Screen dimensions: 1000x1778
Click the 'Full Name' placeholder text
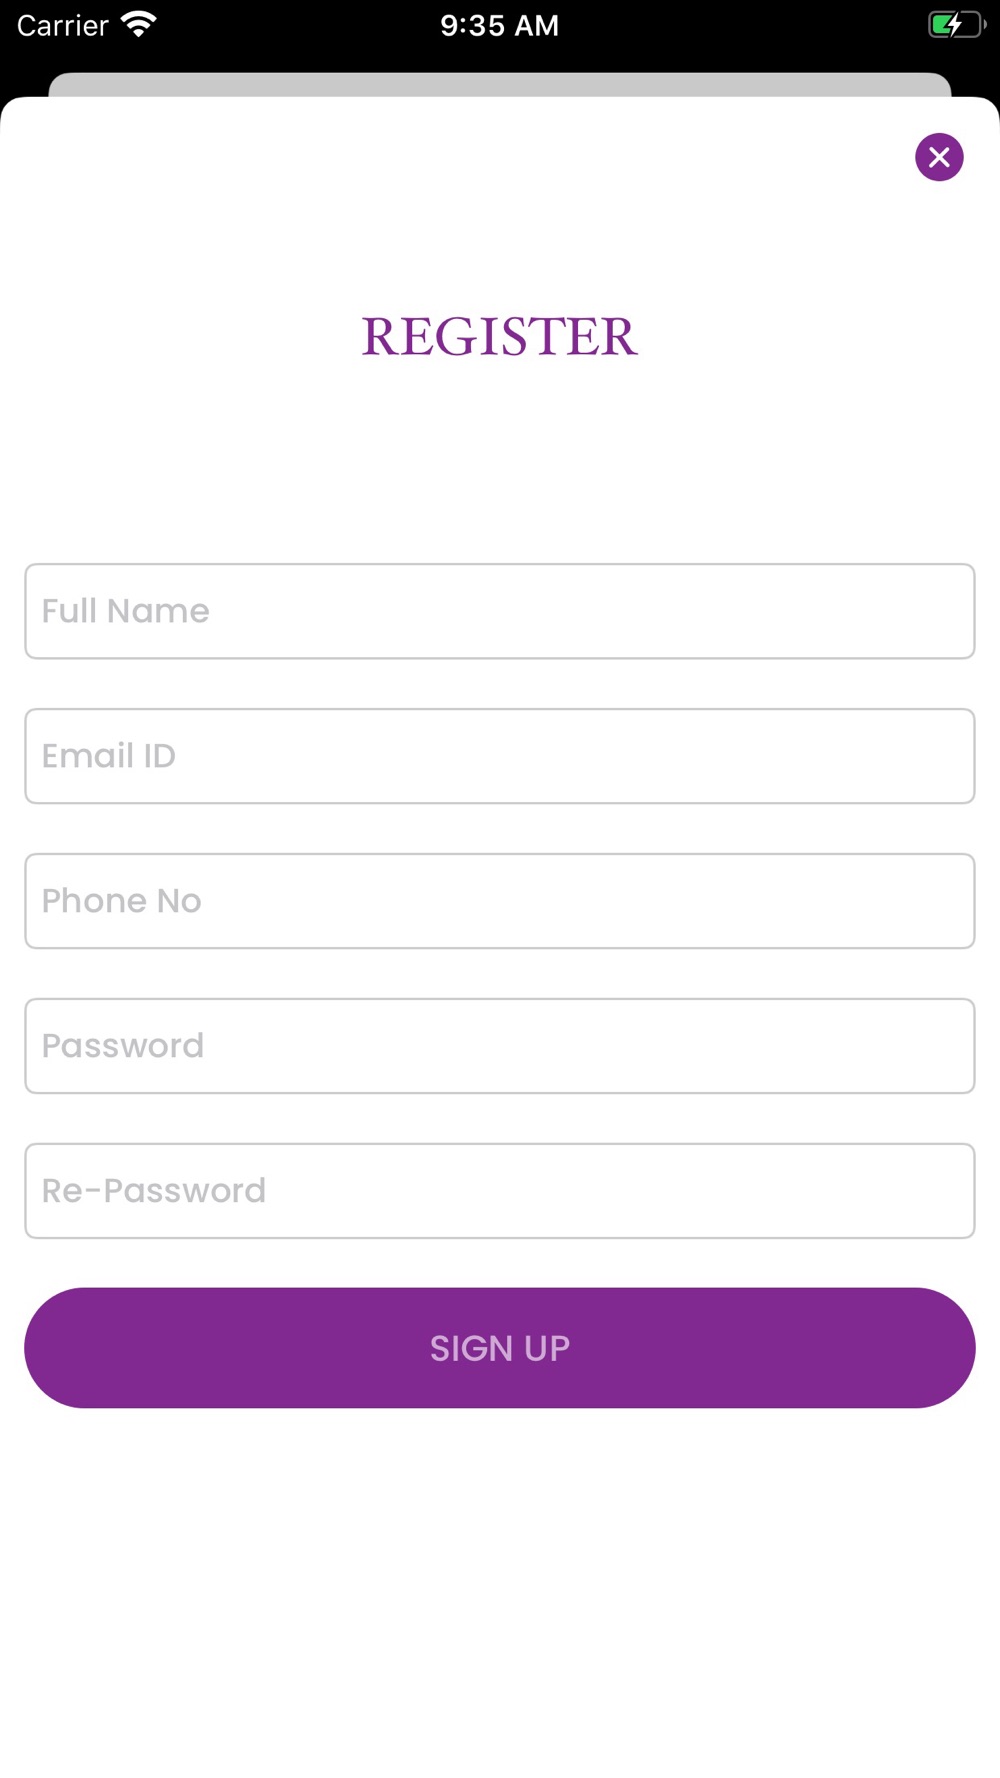point(125,611)
